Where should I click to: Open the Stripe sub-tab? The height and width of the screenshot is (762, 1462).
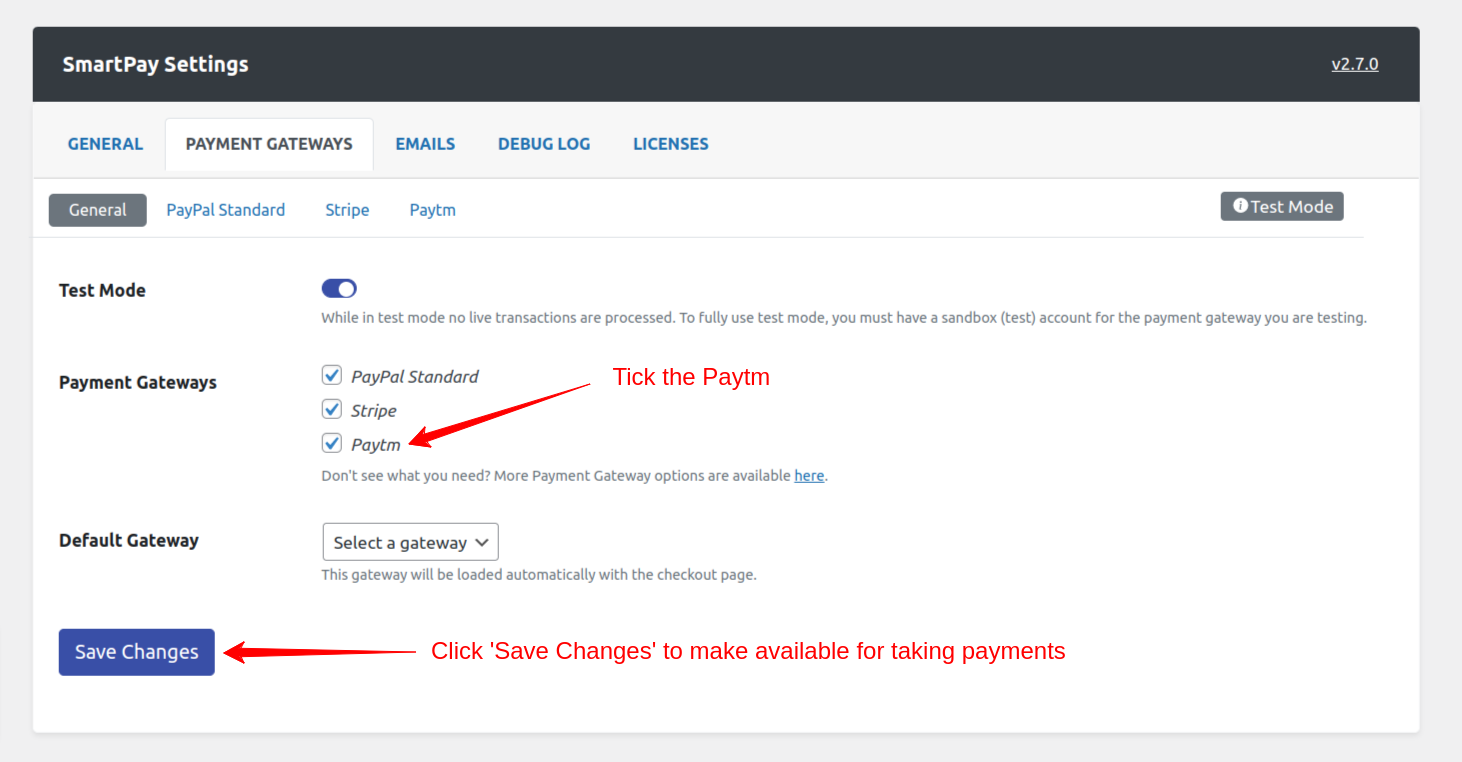point(347,210)
